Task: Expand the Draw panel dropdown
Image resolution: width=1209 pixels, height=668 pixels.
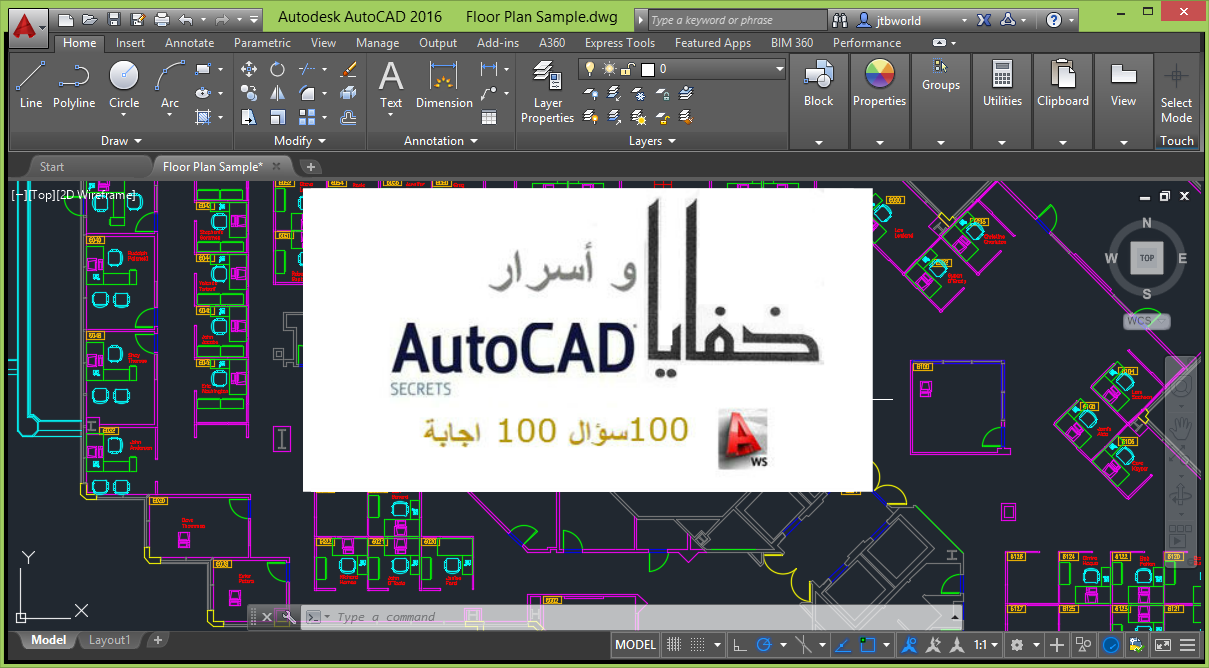Action: 122,141
